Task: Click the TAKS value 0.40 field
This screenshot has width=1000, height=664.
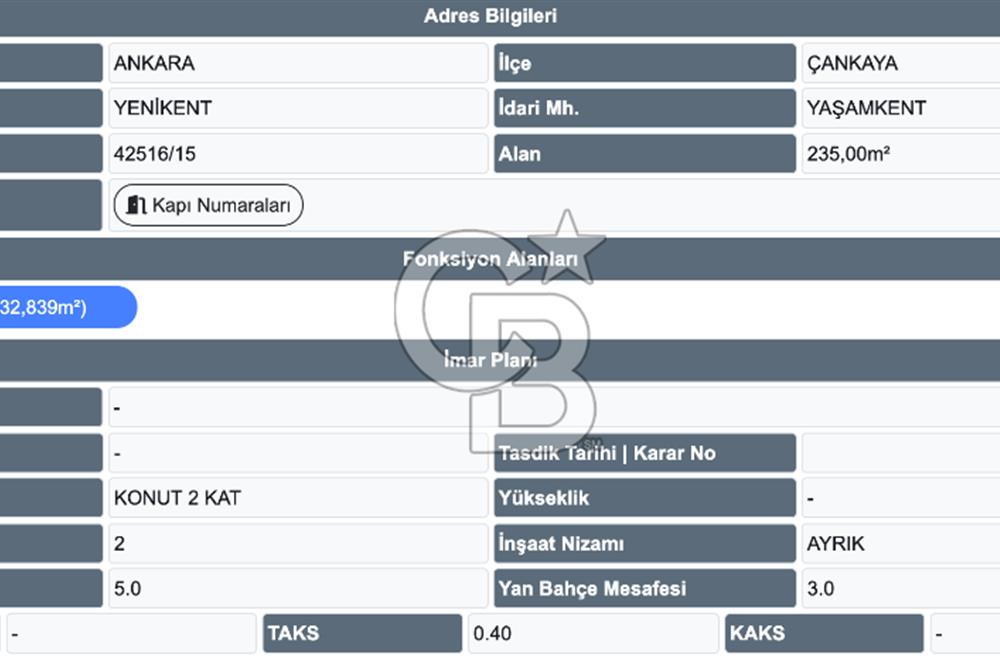Action: click(592, 633)
